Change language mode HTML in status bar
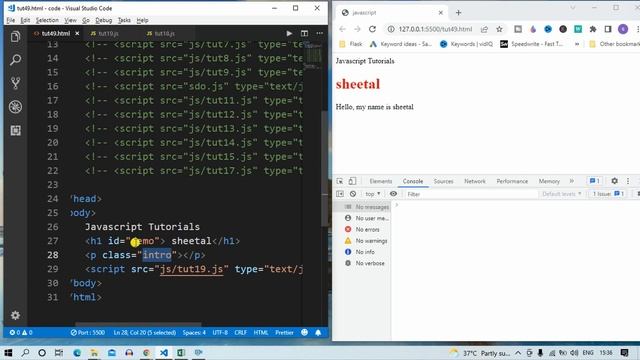 261,333
